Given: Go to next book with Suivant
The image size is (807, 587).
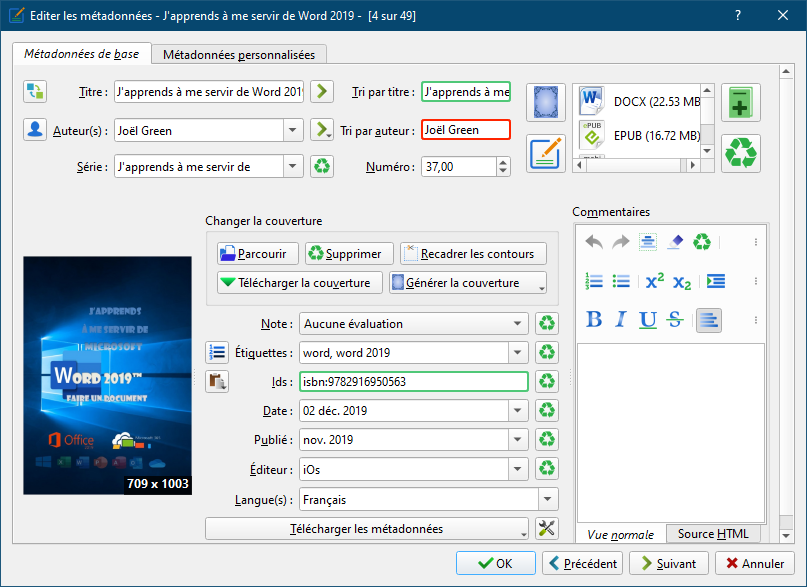Looking at the screenshot, I should point(669,563).
